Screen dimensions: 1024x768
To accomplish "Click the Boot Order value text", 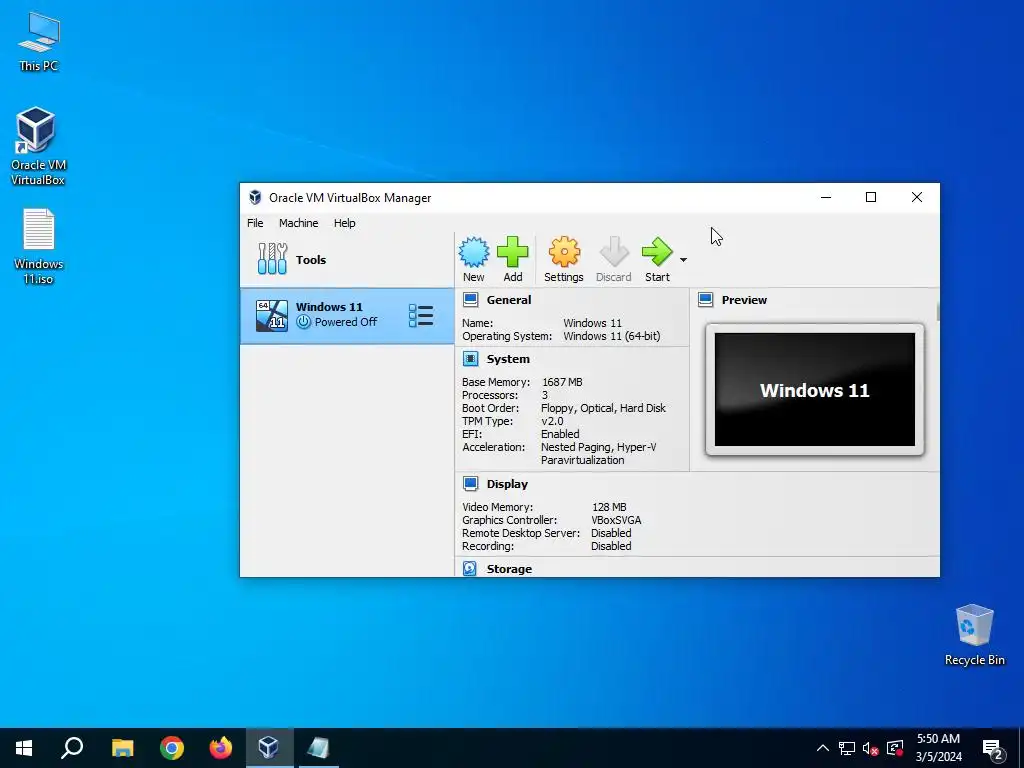I will click(x=603, y=408).
